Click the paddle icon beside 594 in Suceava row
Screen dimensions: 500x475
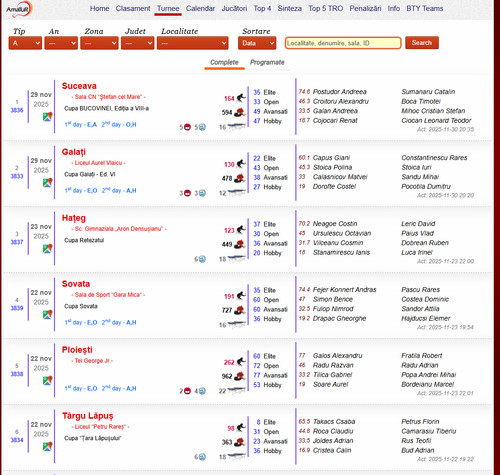point(239,112)
